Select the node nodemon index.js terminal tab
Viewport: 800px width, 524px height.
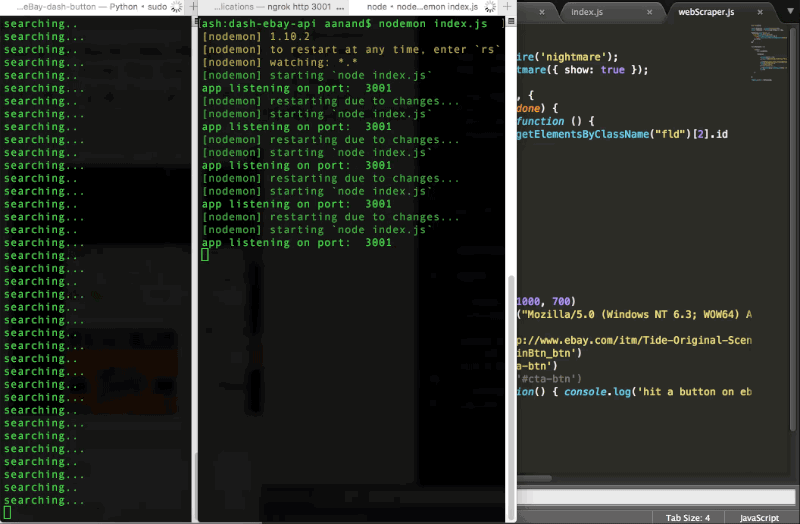pyautogui.click(x=422, y=7)
